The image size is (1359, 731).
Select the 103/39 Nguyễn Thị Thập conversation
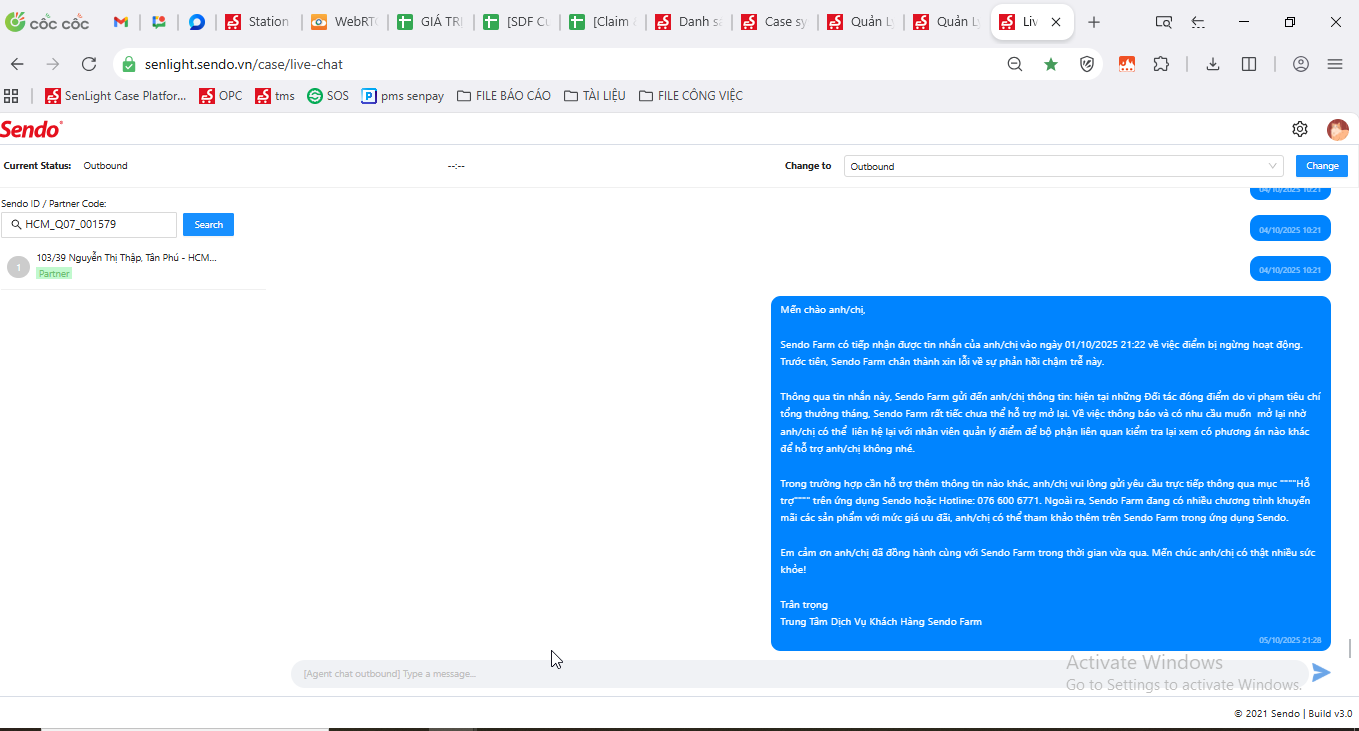[x=132, y=266]
